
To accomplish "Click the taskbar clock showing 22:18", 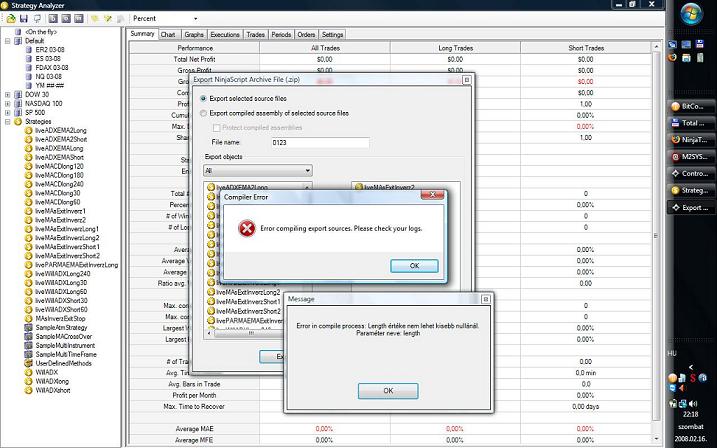I will 691,415.
